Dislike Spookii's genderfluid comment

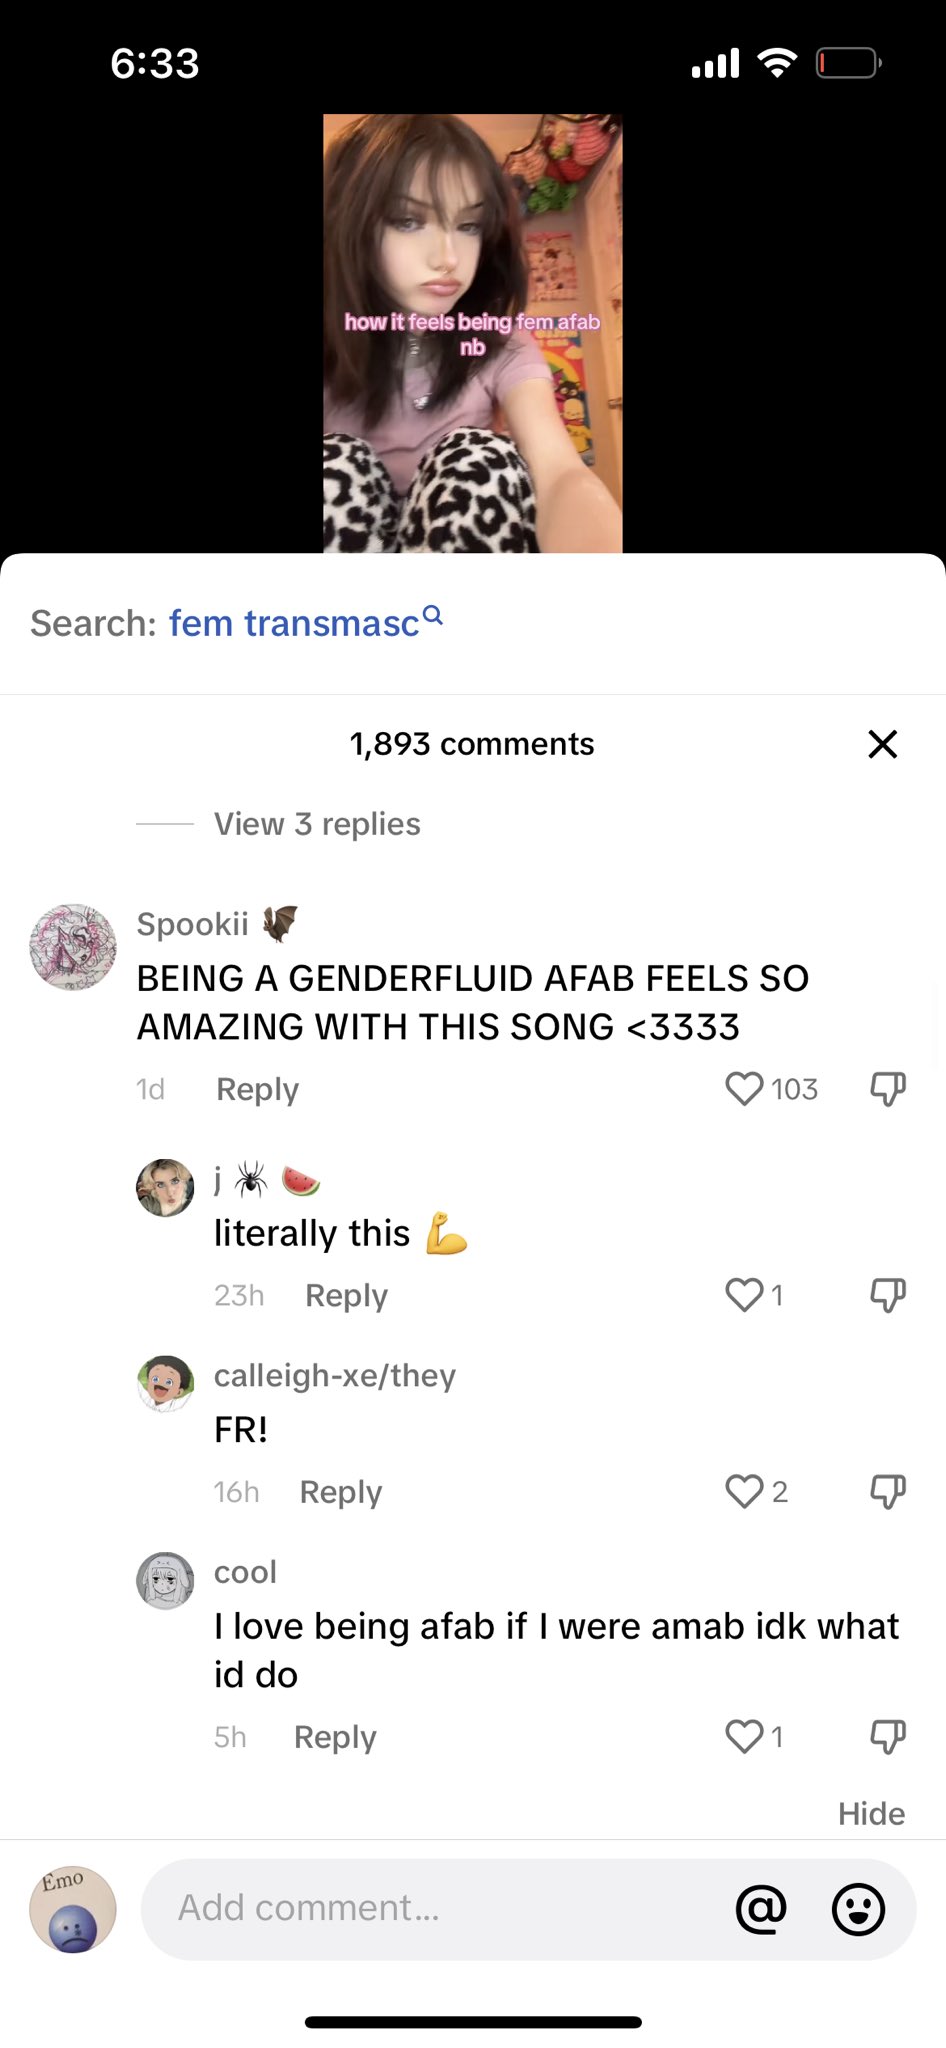pos(887,1089)
